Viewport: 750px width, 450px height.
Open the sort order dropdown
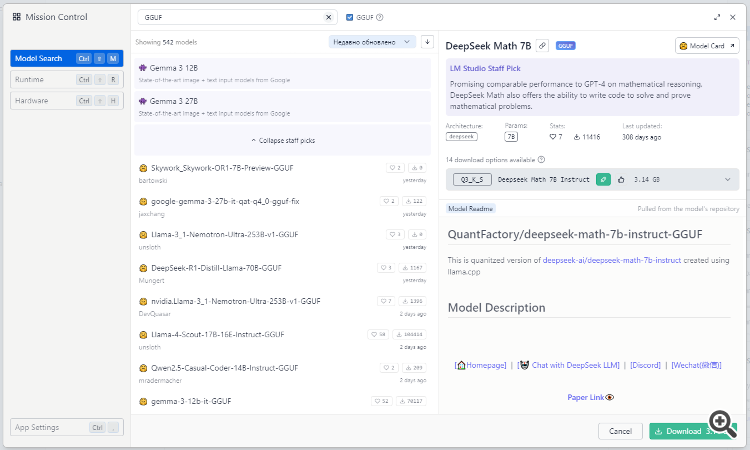[372, 42]
